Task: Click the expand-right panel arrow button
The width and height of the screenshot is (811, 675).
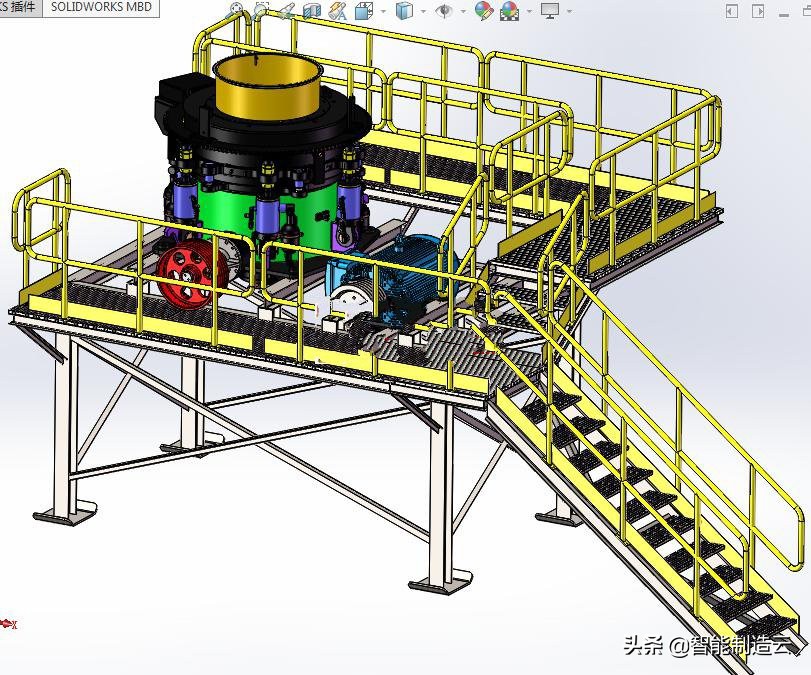Action: pyautogui.click(x=758, y=11)
